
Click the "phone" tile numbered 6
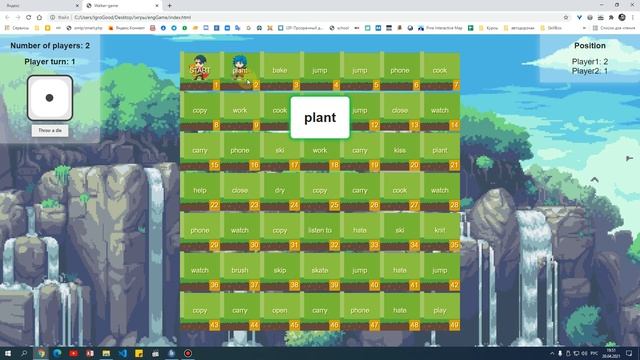[x=400, y=71]
